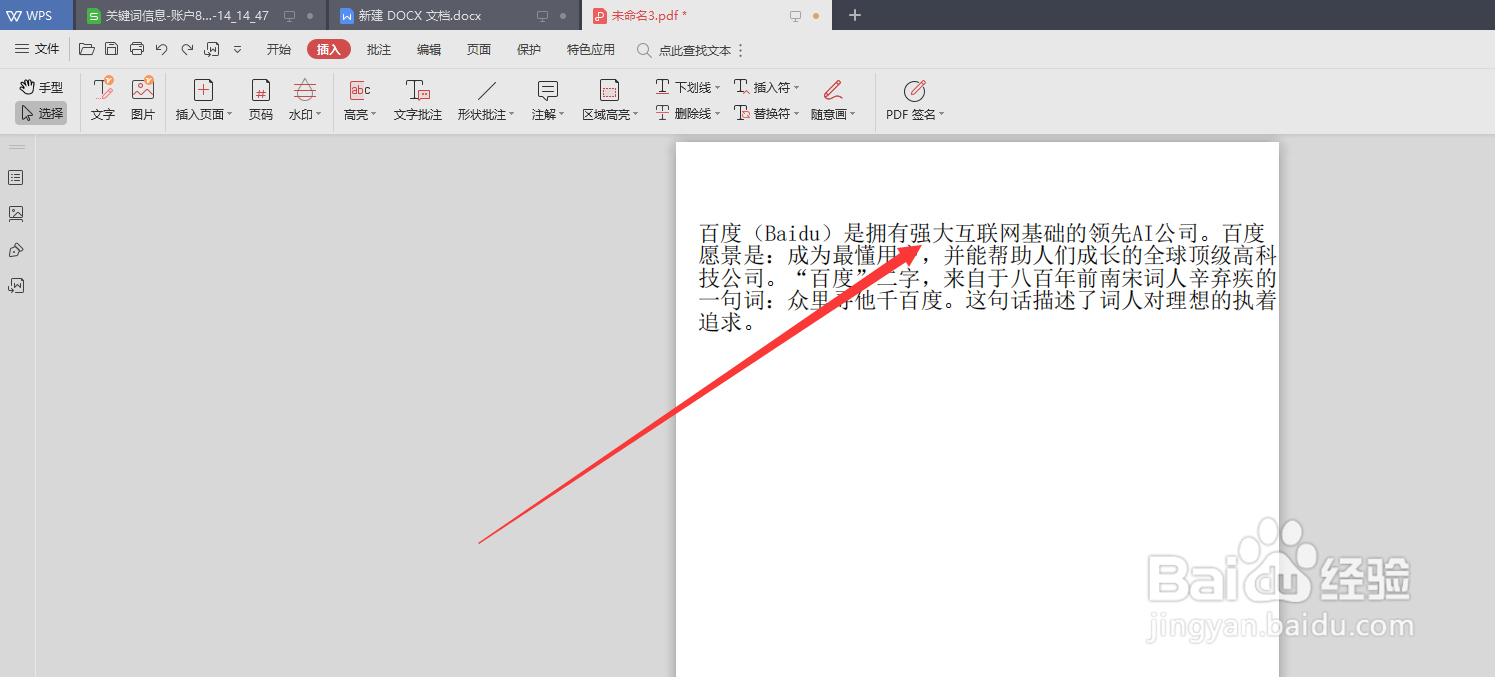Open the 页面 tab
1495x677 pixels.
coord(479,49)
